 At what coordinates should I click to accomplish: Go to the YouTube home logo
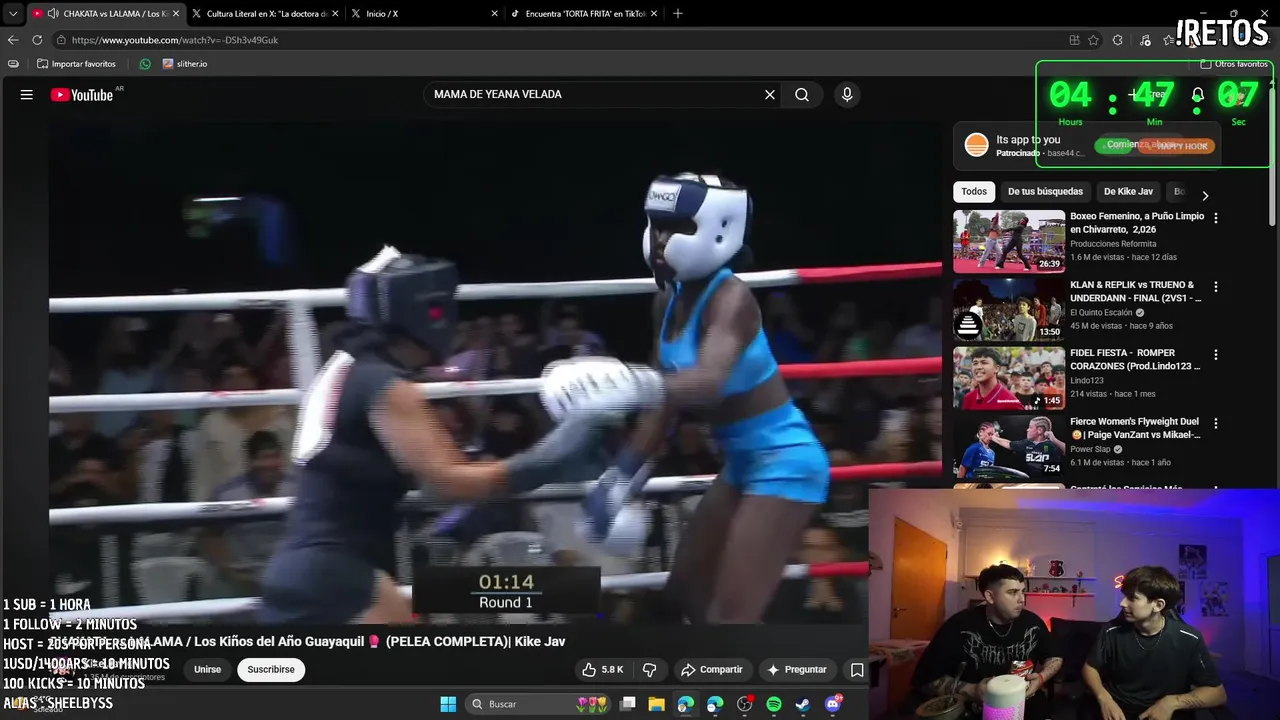[82, 95]
